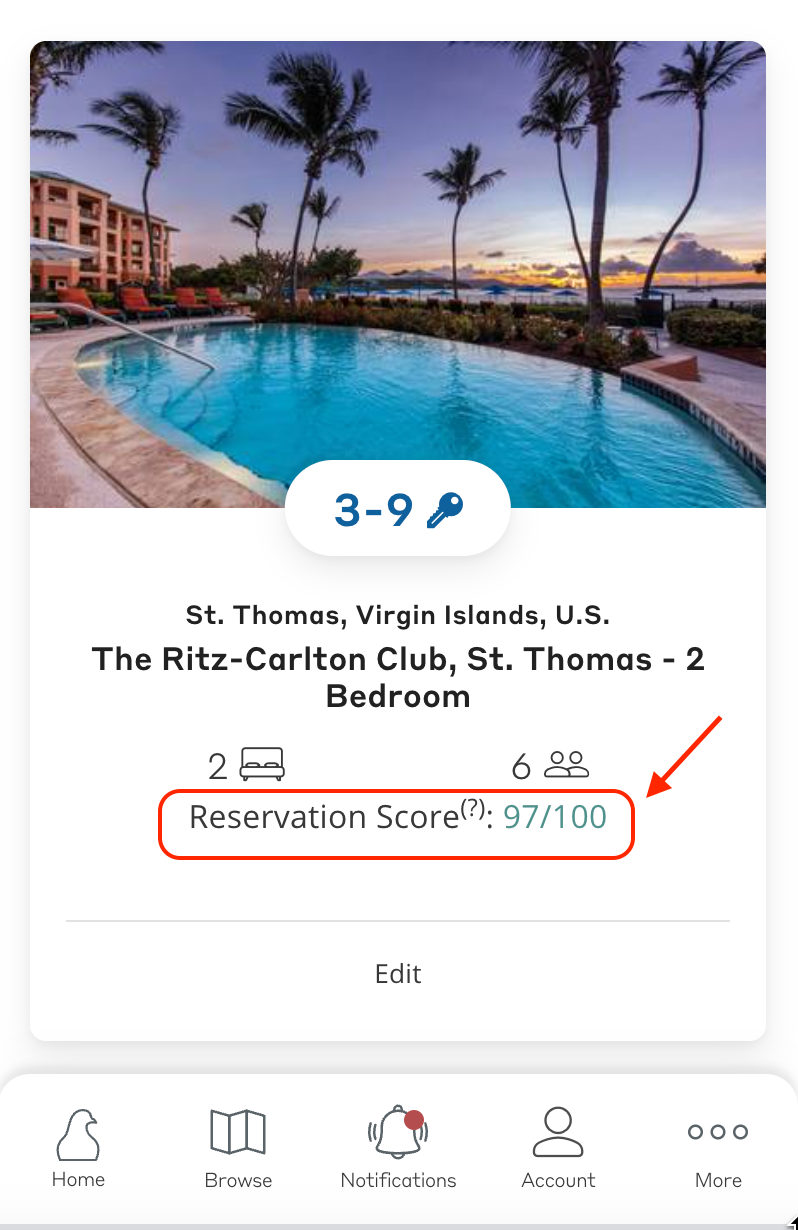Click the St. Thomas location label
798x1230 pixels.
click(398, 614)
